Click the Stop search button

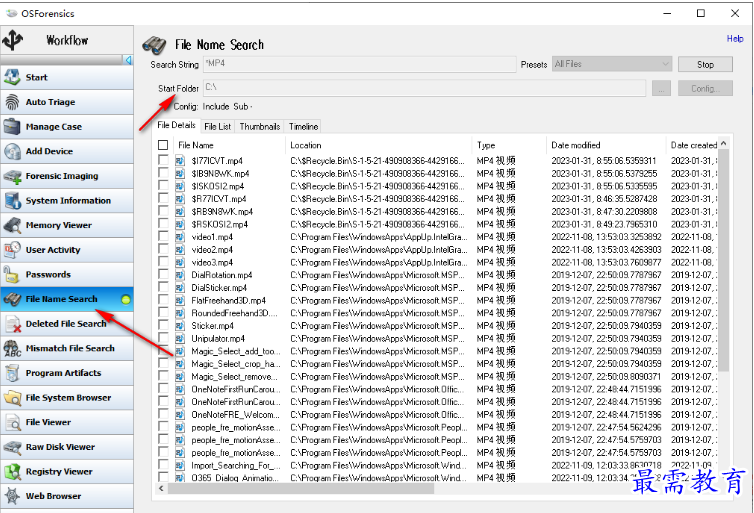705,64
